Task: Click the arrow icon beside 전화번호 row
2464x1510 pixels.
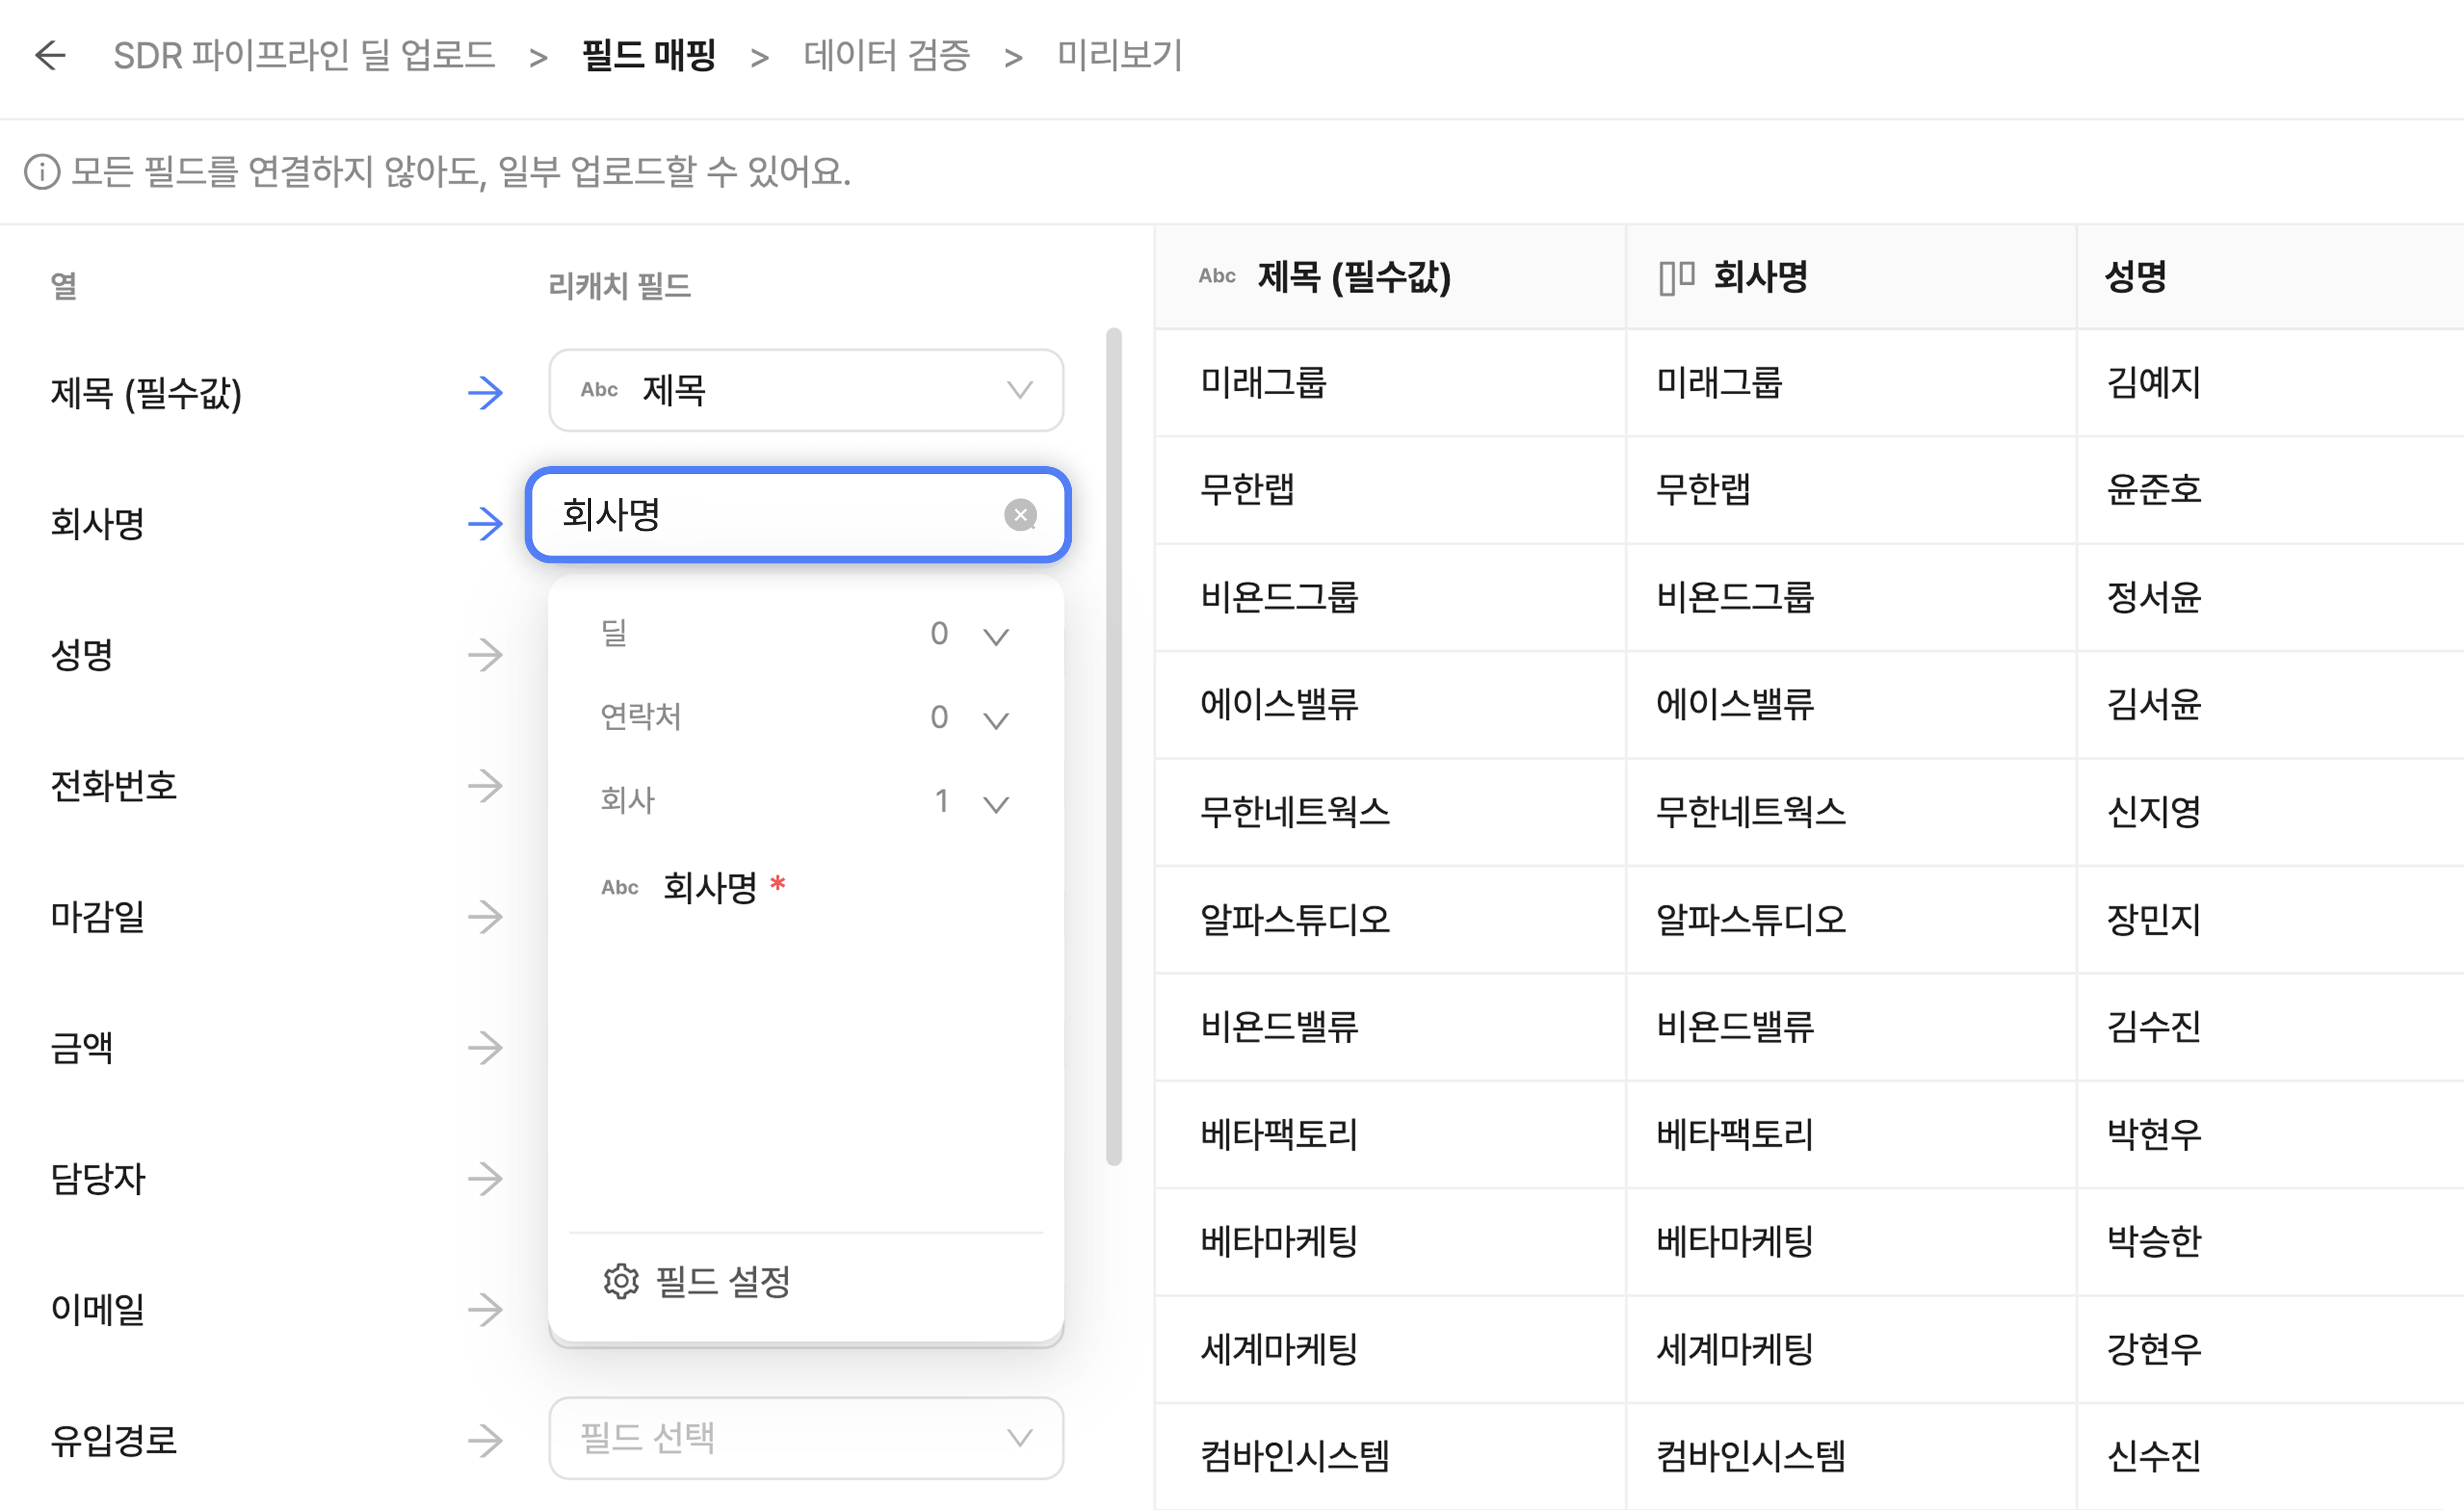Action: (x=485, y=786)
